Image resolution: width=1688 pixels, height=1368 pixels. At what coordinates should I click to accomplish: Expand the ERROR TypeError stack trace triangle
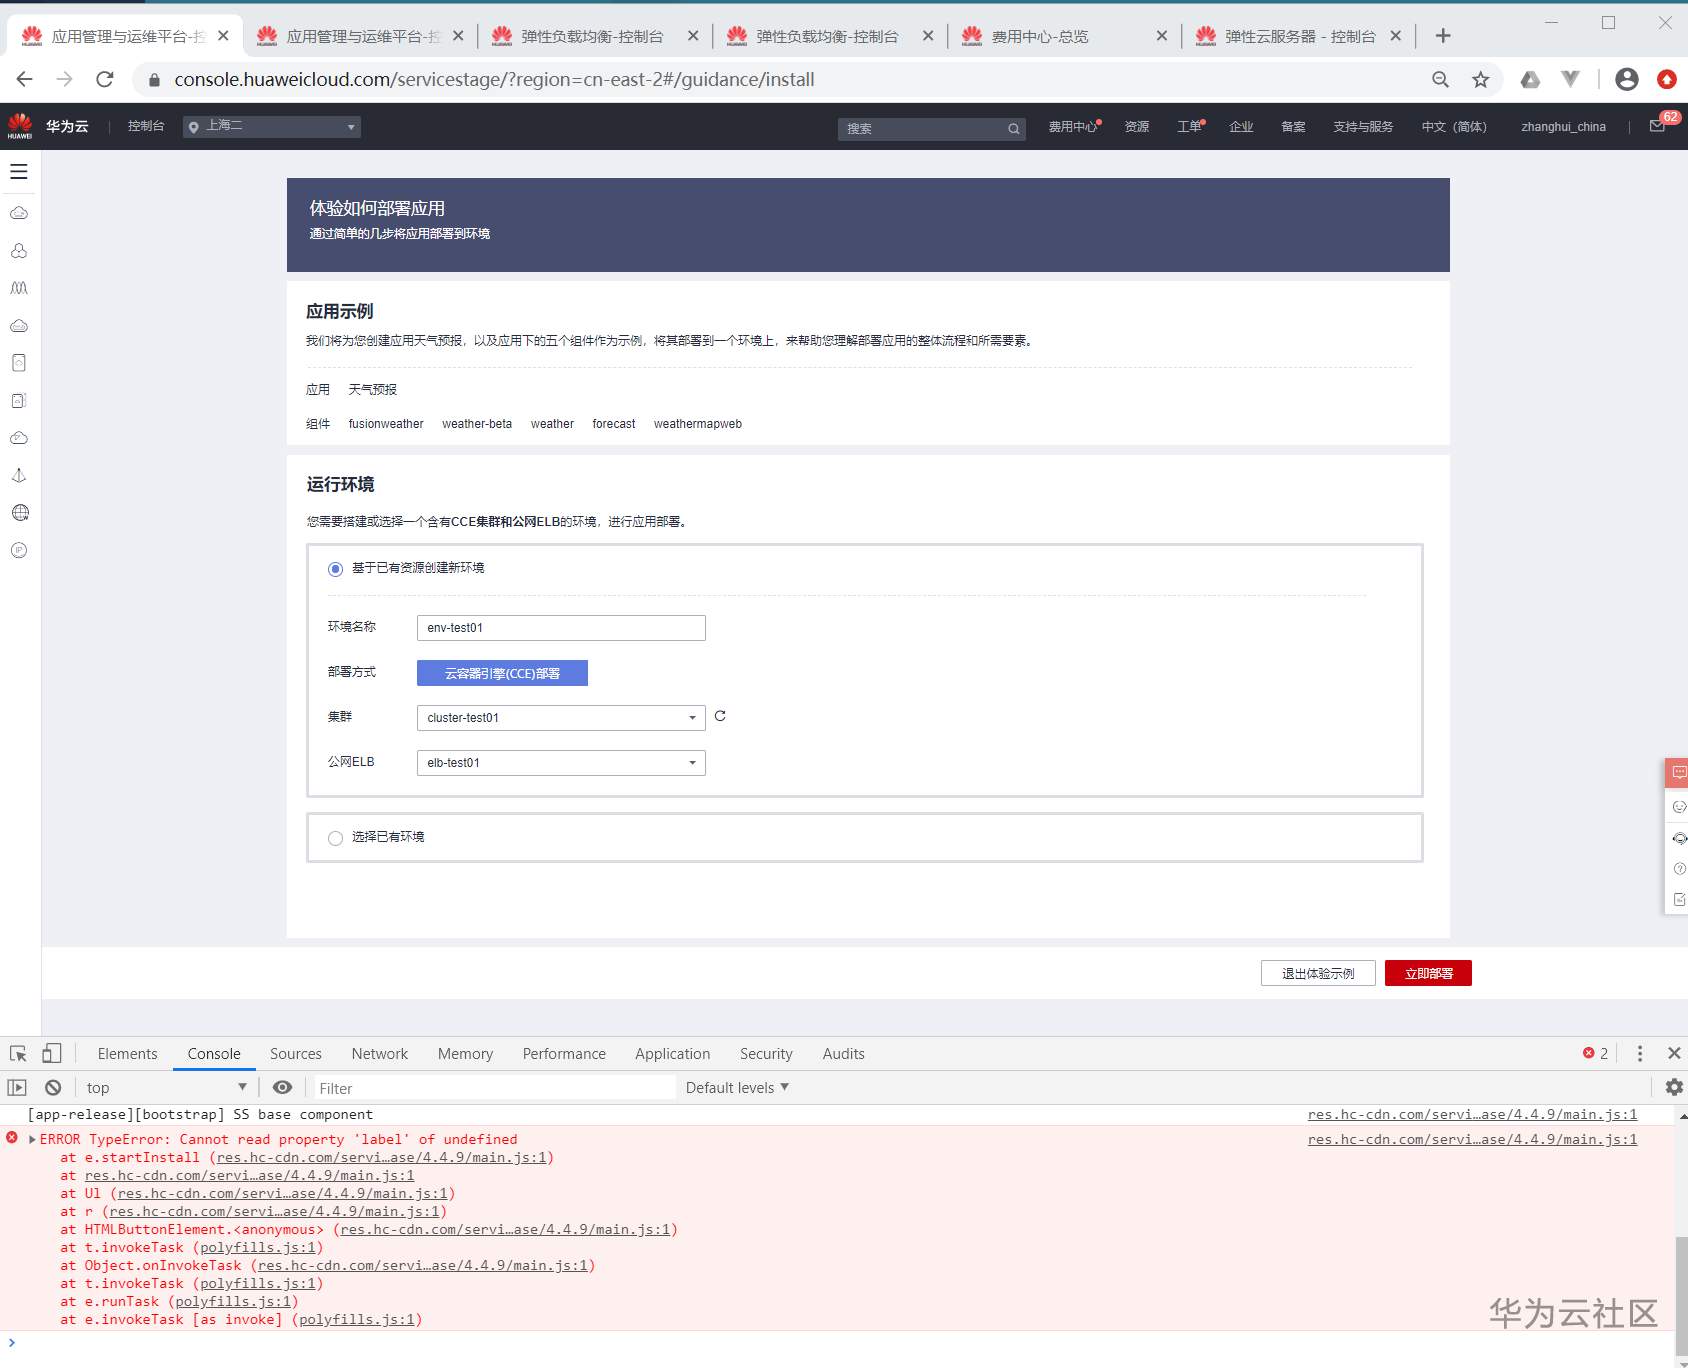click(33, 1139)
